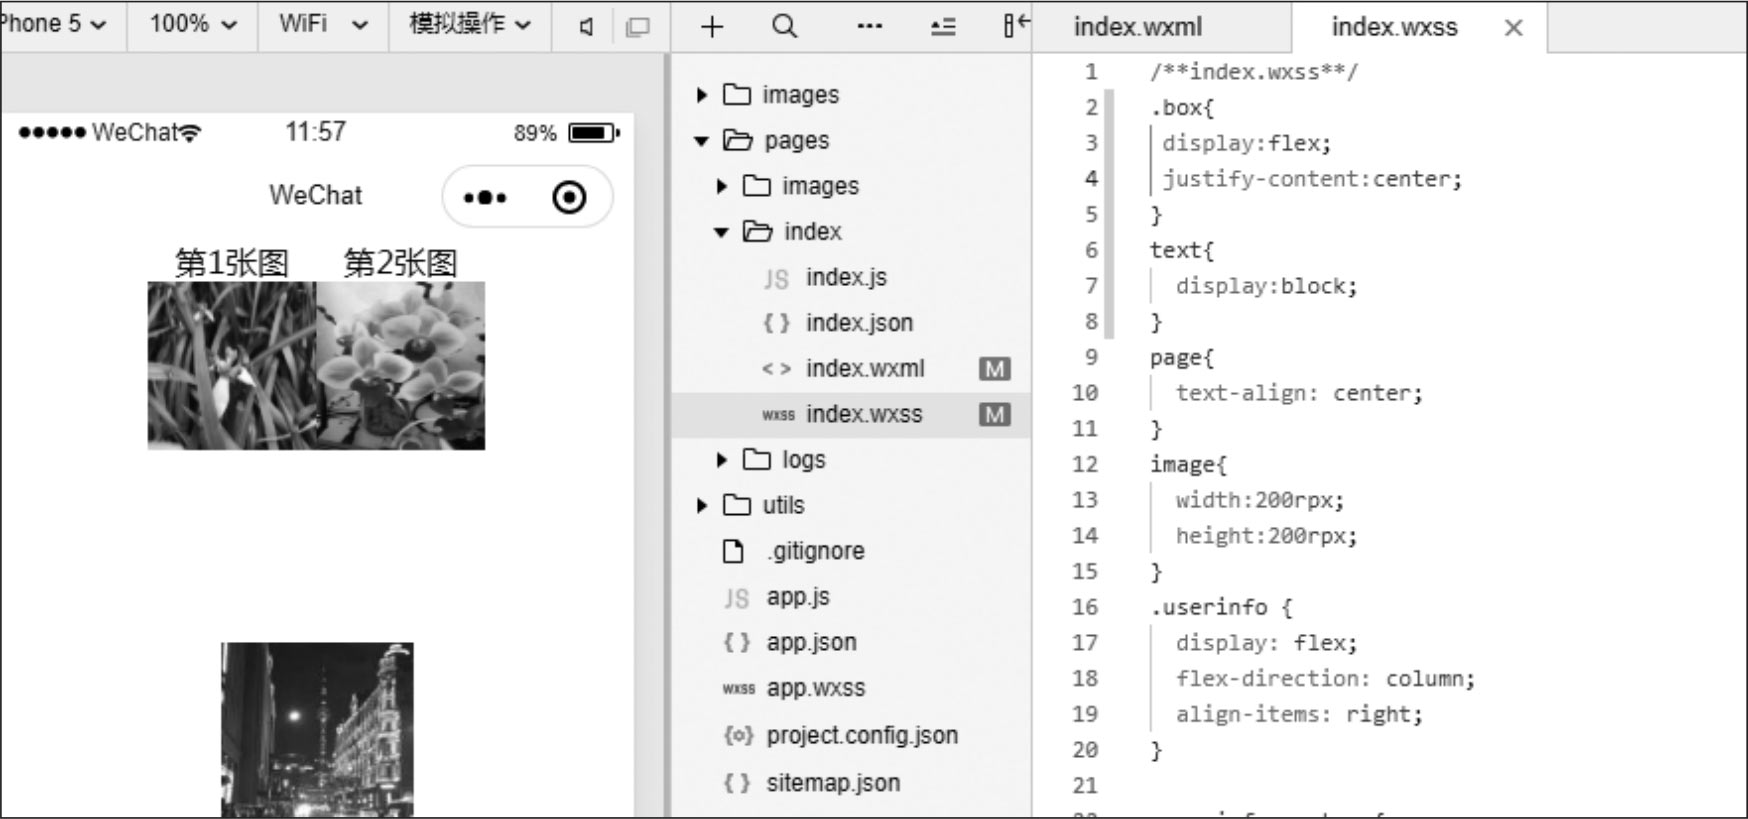Tap the WeChat capsule three-dot menu

point(485,198)
